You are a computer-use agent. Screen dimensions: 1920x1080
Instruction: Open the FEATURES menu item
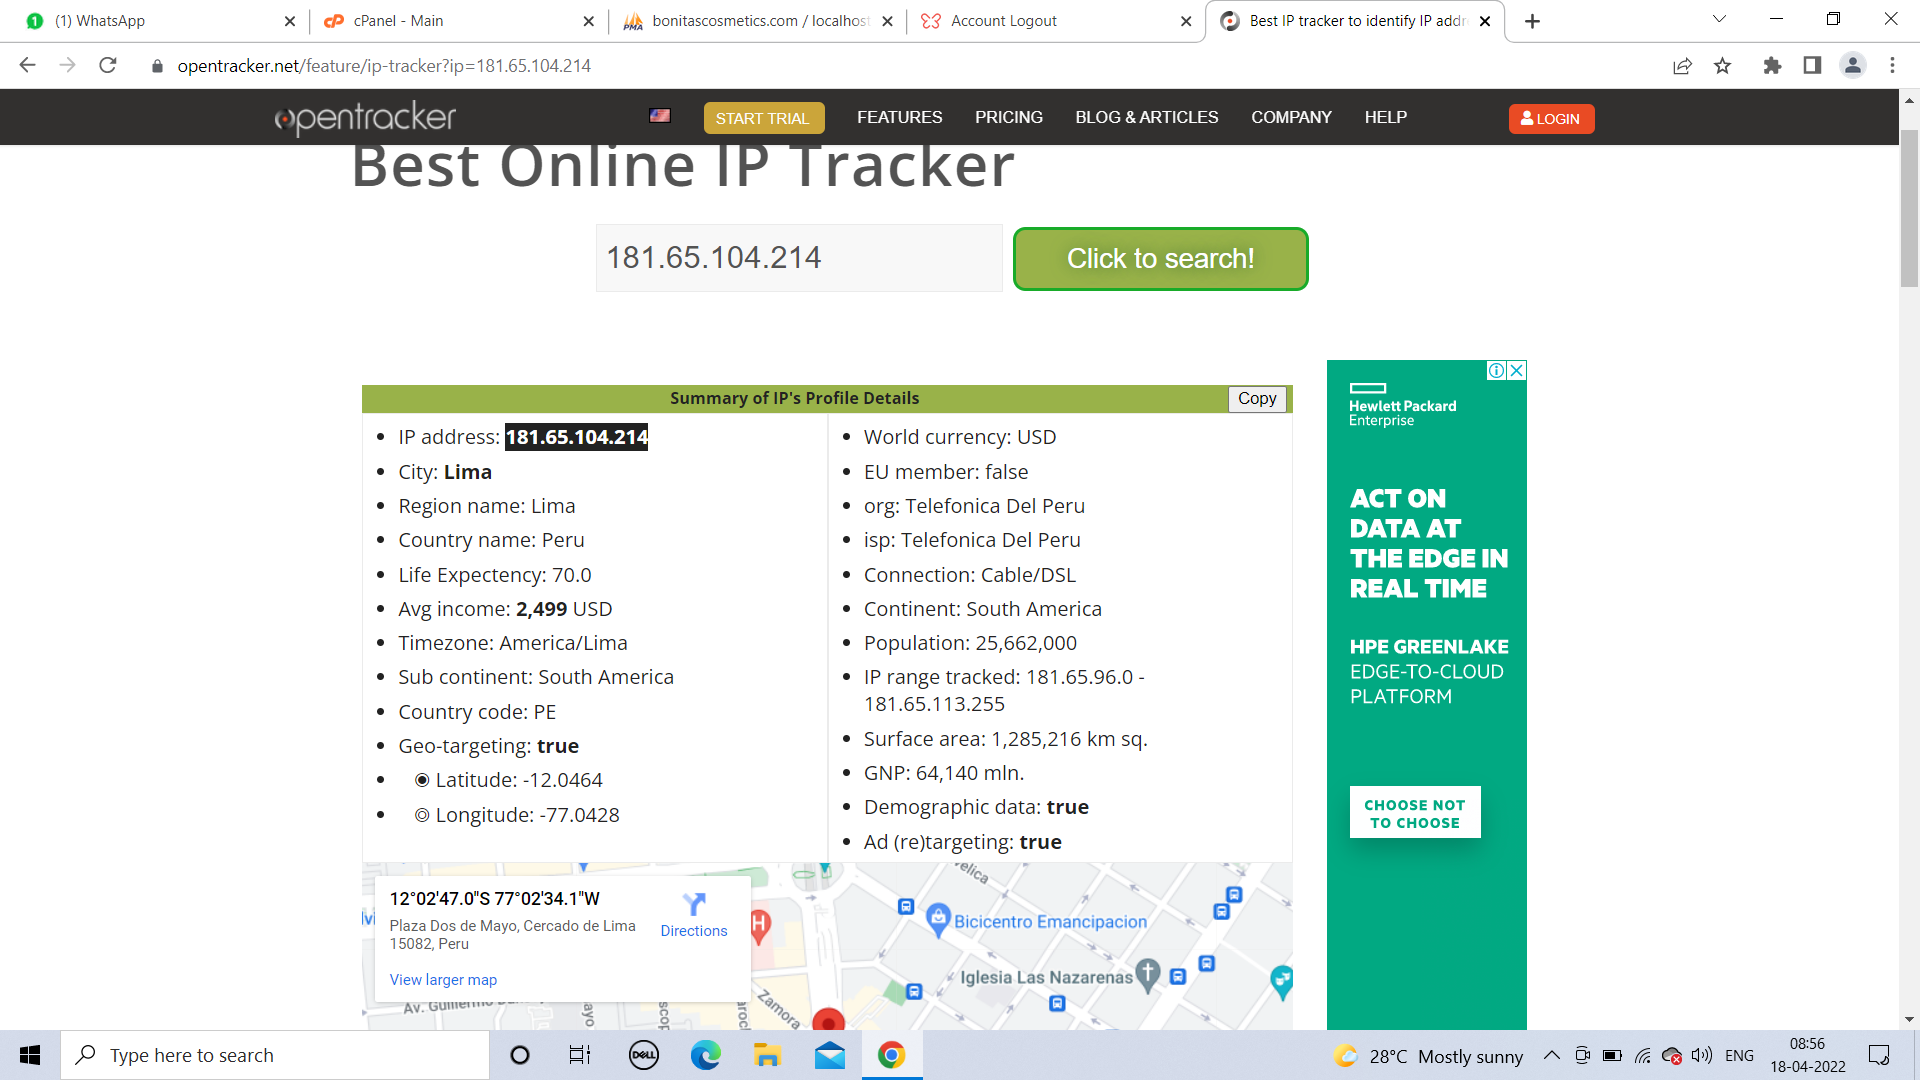click(x=899, y=117)
